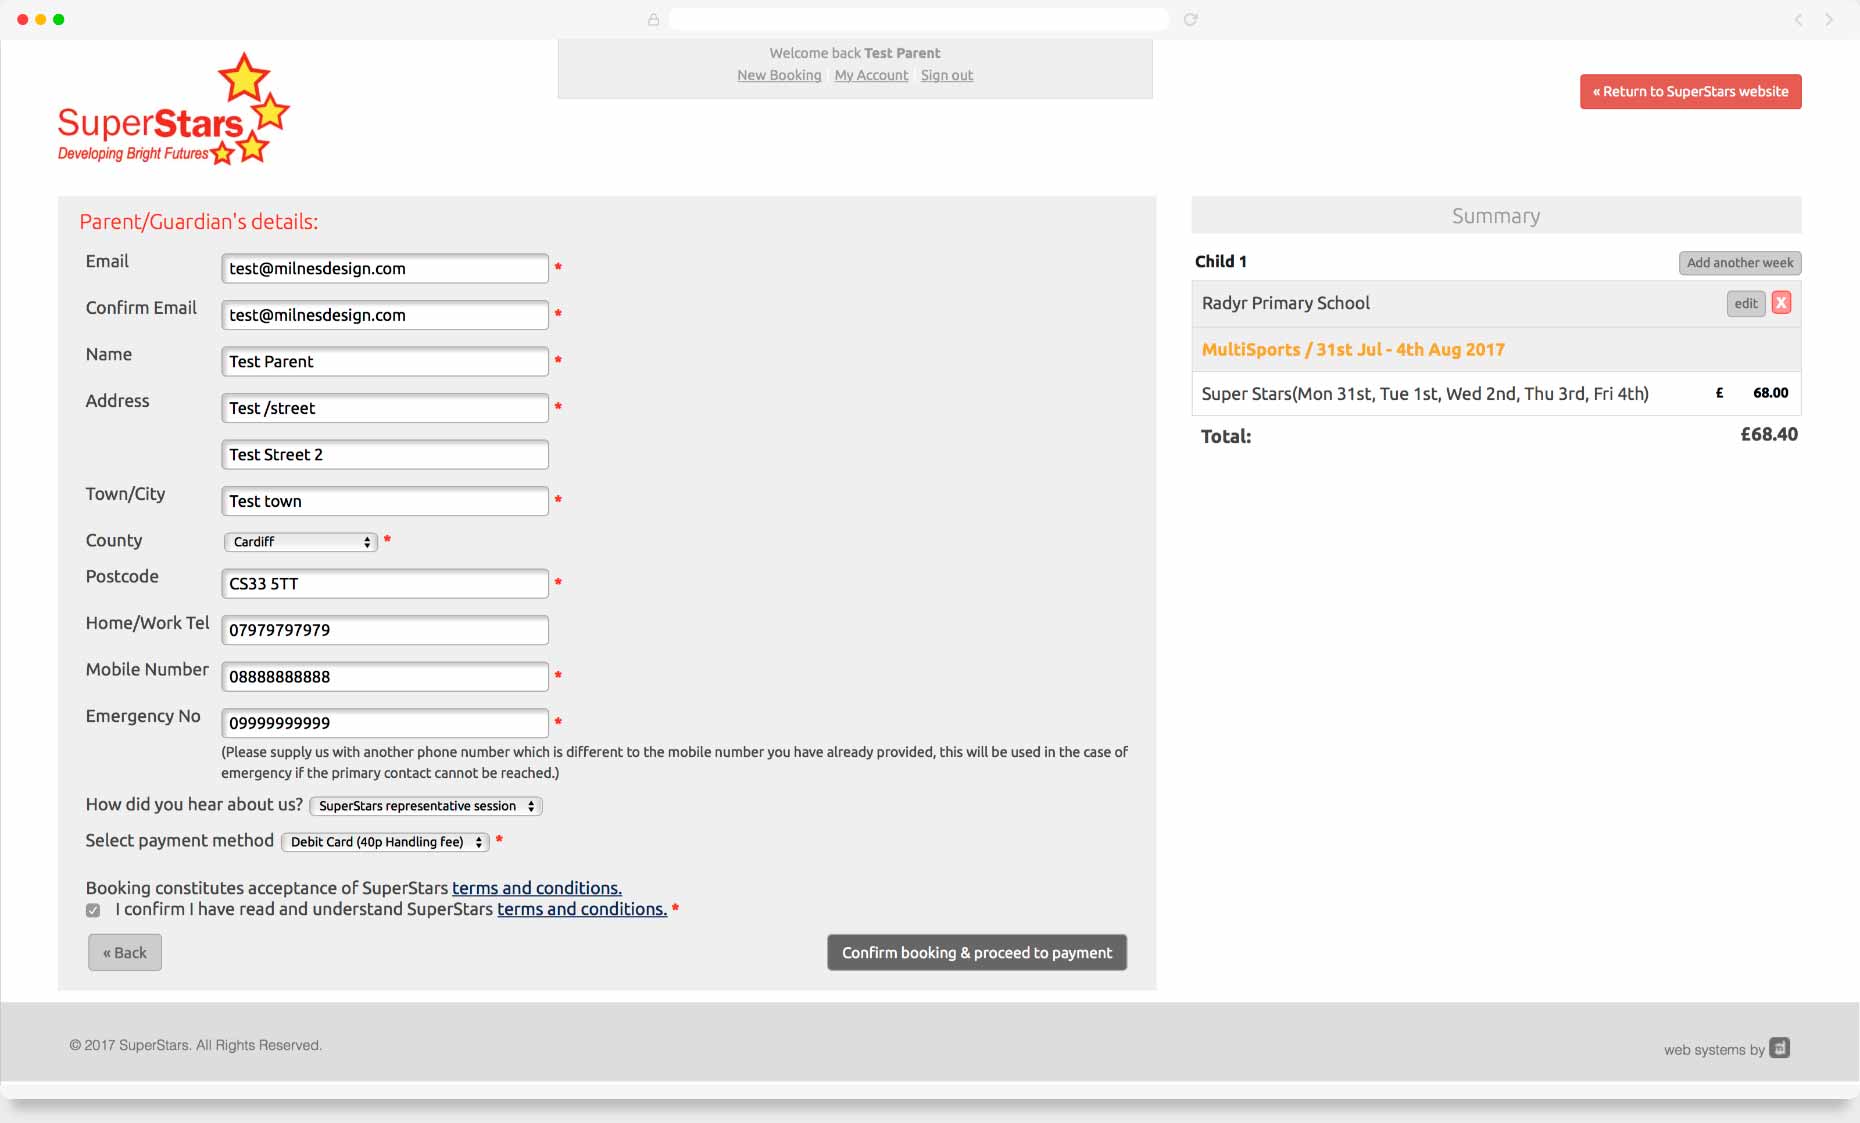
Task: Click the browser forward arrow
Action: tap(1829, 19)
